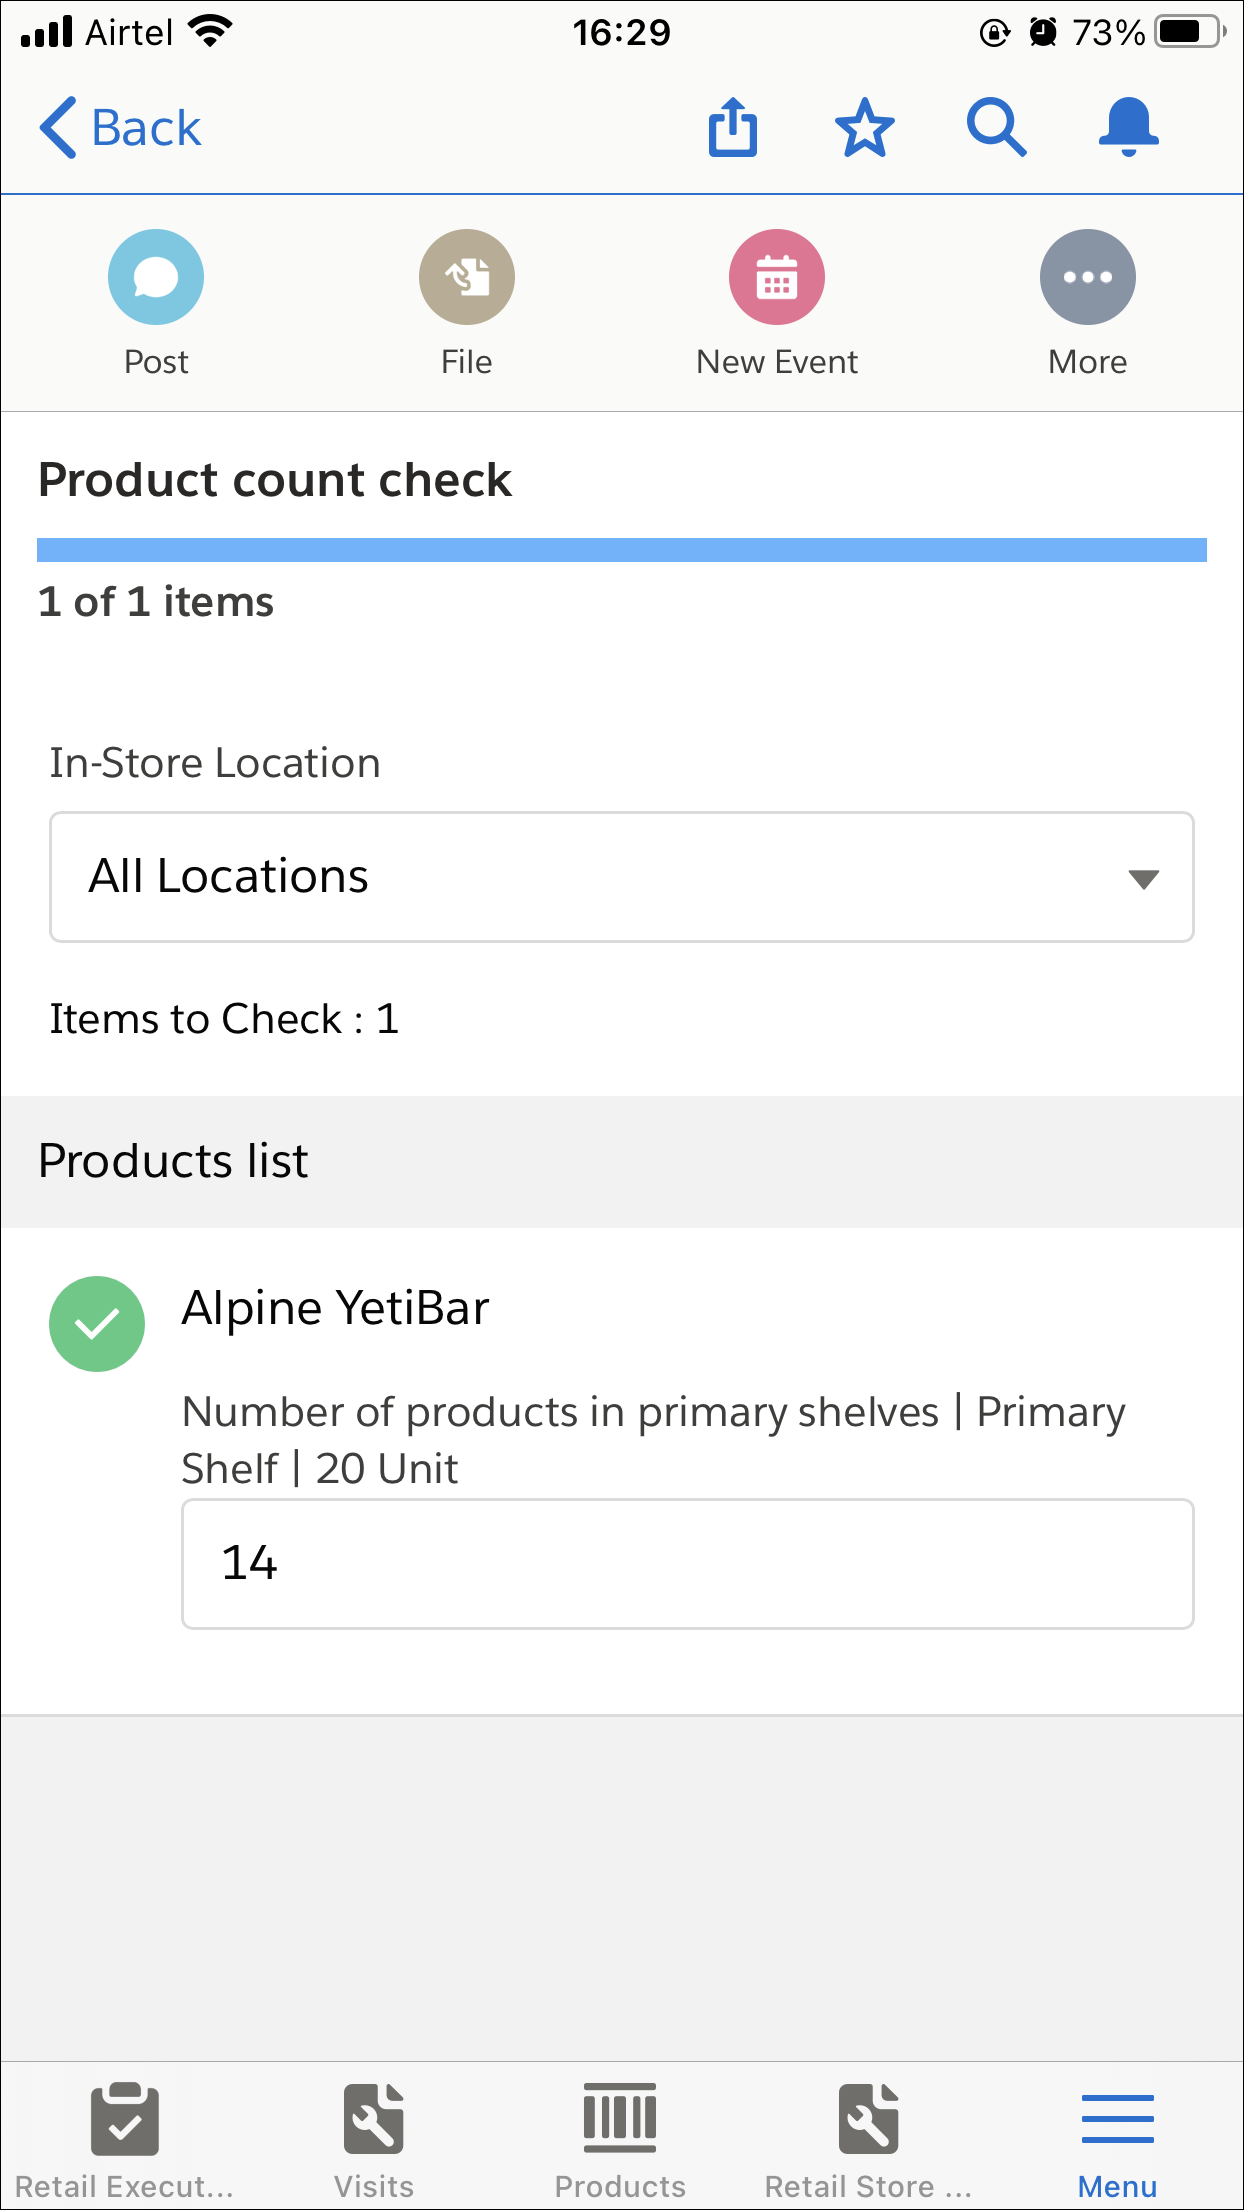Toggle the Alpine YetiBar completion checkmark
This screenshot has width=1244, height=2210.
click(x=97, y=1323)
